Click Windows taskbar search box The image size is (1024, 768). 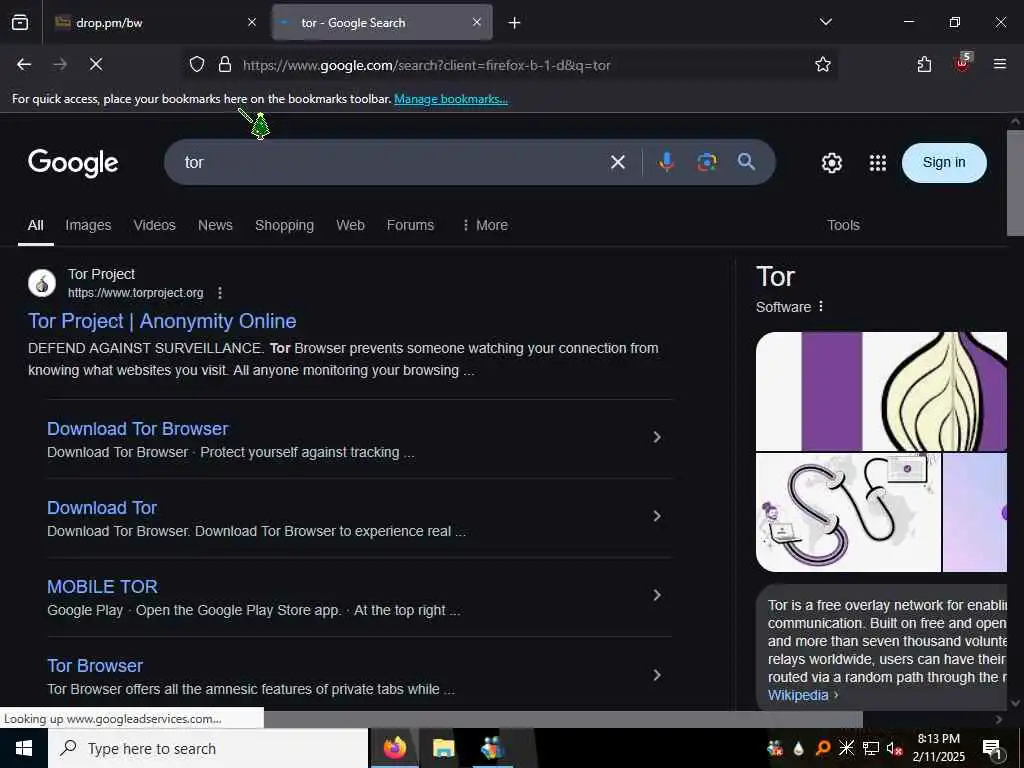[x=208, y=748]
